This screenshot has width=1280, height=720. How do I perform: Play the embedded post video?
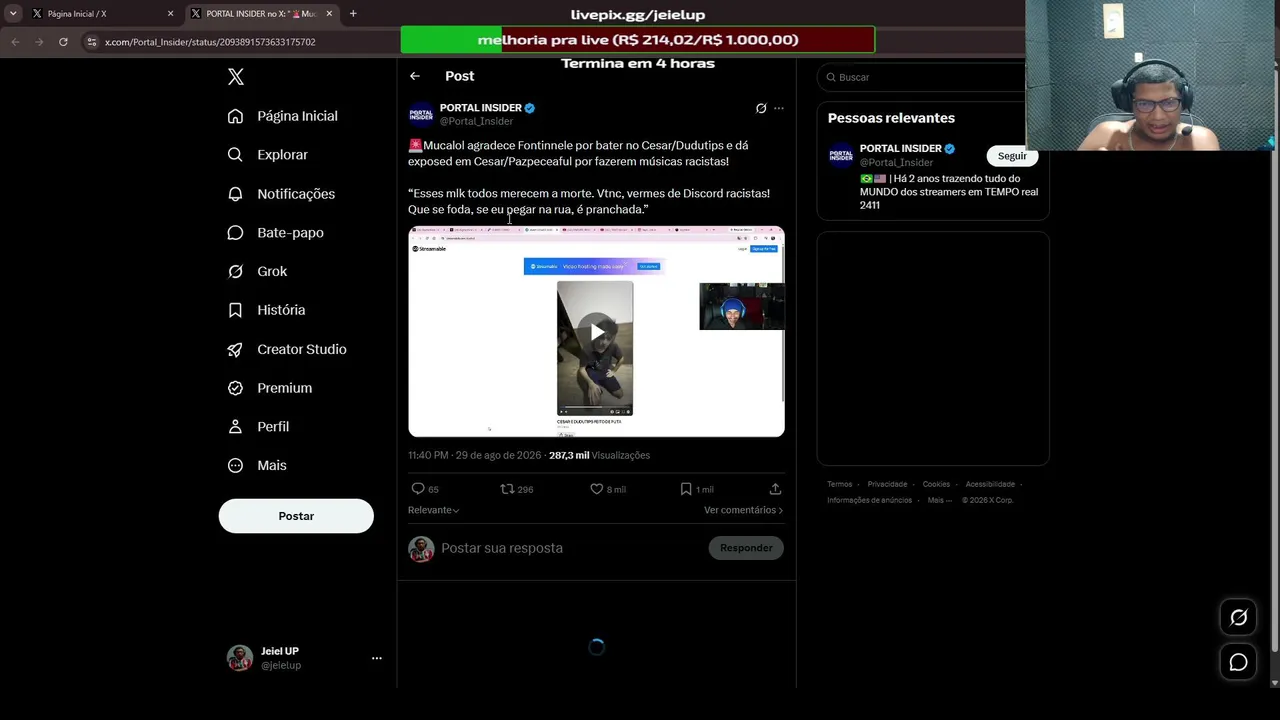[596, 332]
